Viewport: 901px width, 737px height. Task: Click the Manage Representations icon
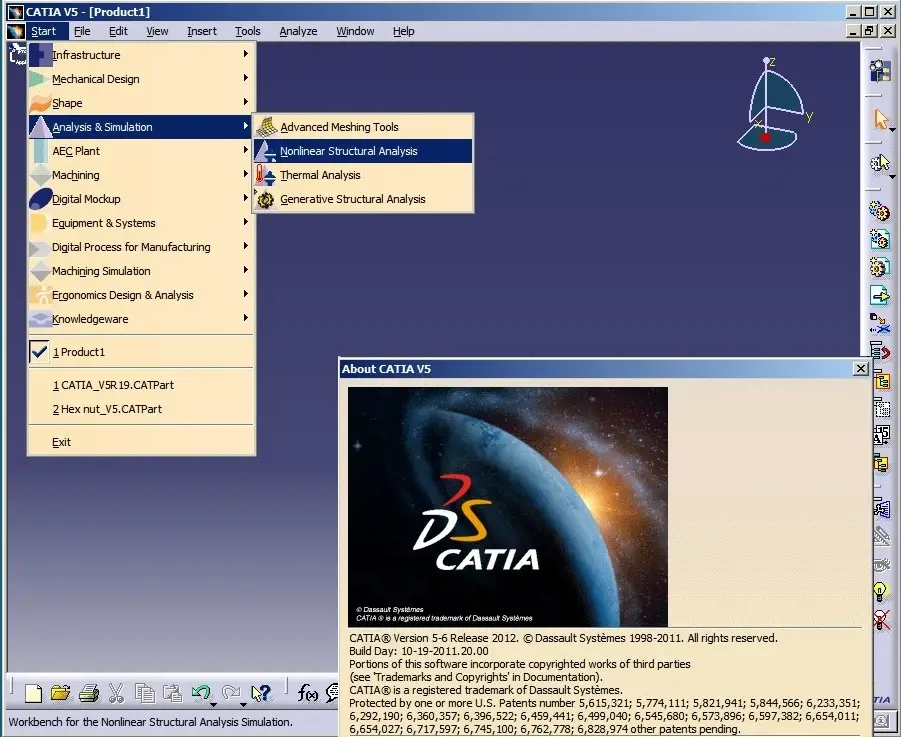click(x=881, y=508)
